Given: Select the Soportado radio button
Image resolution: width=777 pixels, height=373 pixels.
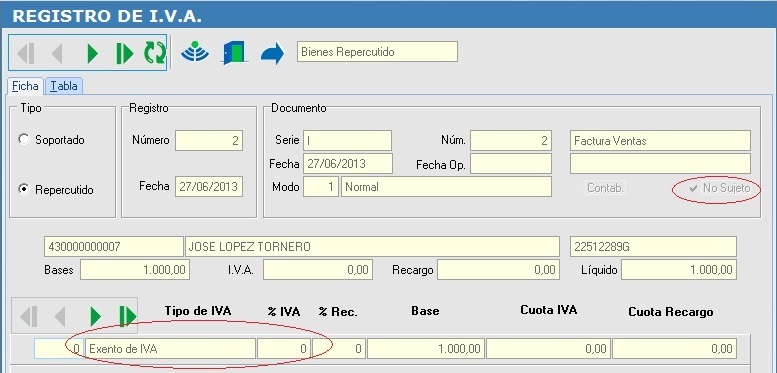Looking at the screenshot, I should (23, 139).
